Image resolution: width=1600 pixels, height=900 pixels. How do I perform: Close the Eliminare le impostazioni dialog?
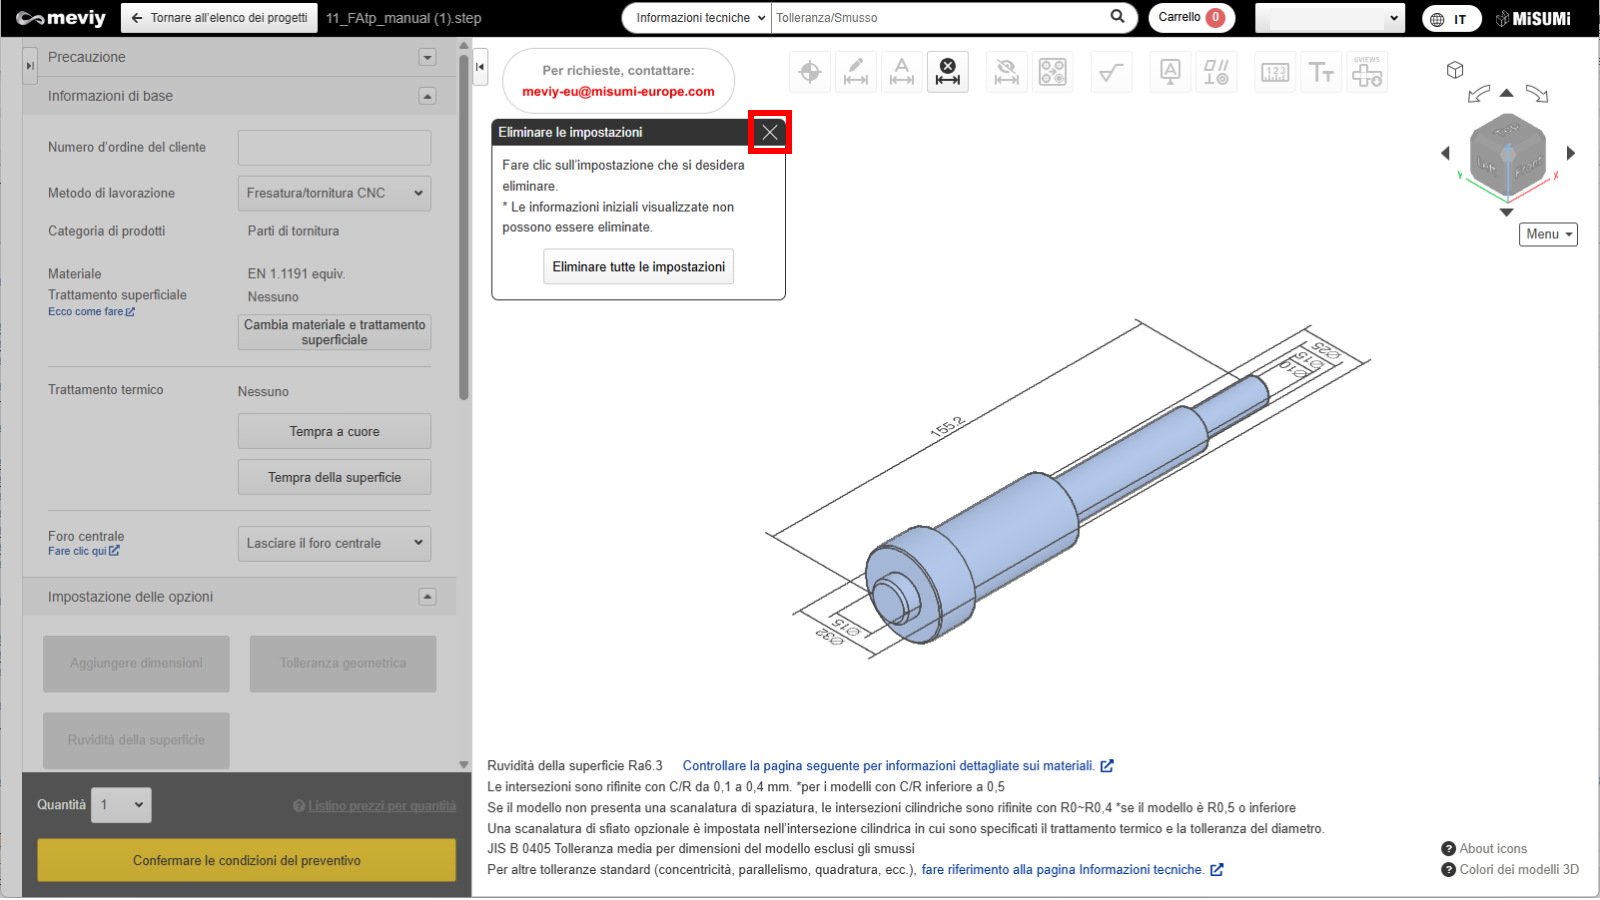770,132
